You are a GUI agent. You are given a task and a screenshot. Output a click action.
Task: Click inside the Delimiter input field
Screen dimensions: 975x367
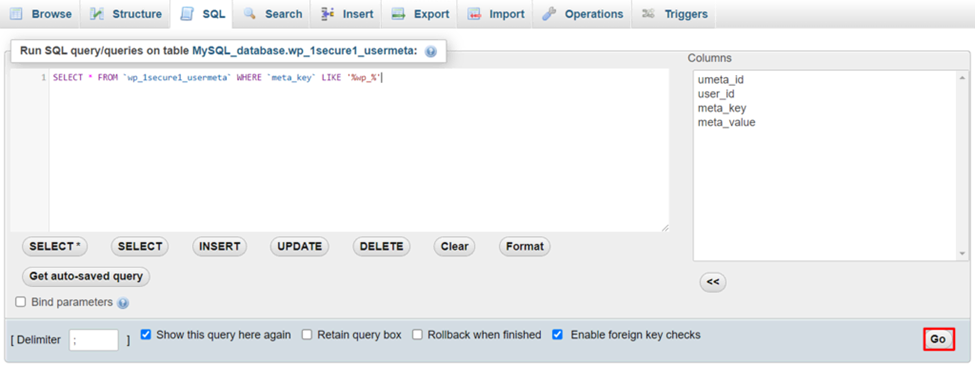94,340
